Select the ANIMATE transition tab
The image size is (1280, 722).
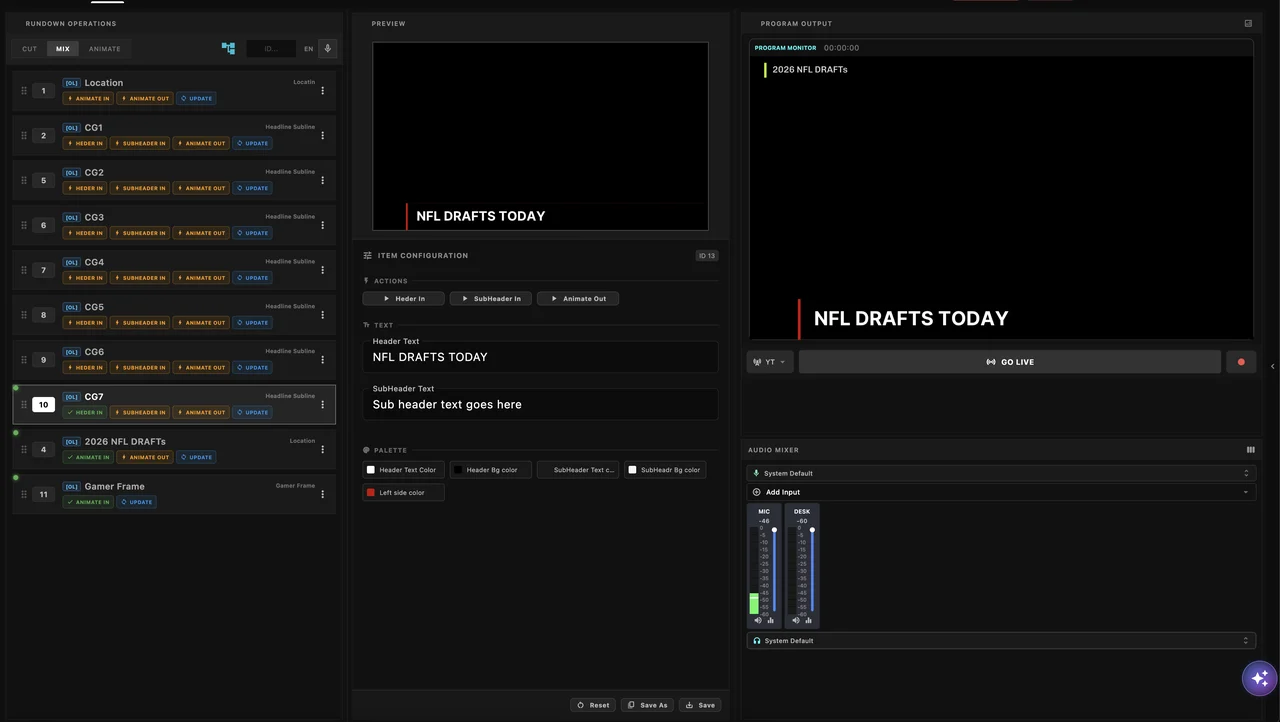click(104, 48)
